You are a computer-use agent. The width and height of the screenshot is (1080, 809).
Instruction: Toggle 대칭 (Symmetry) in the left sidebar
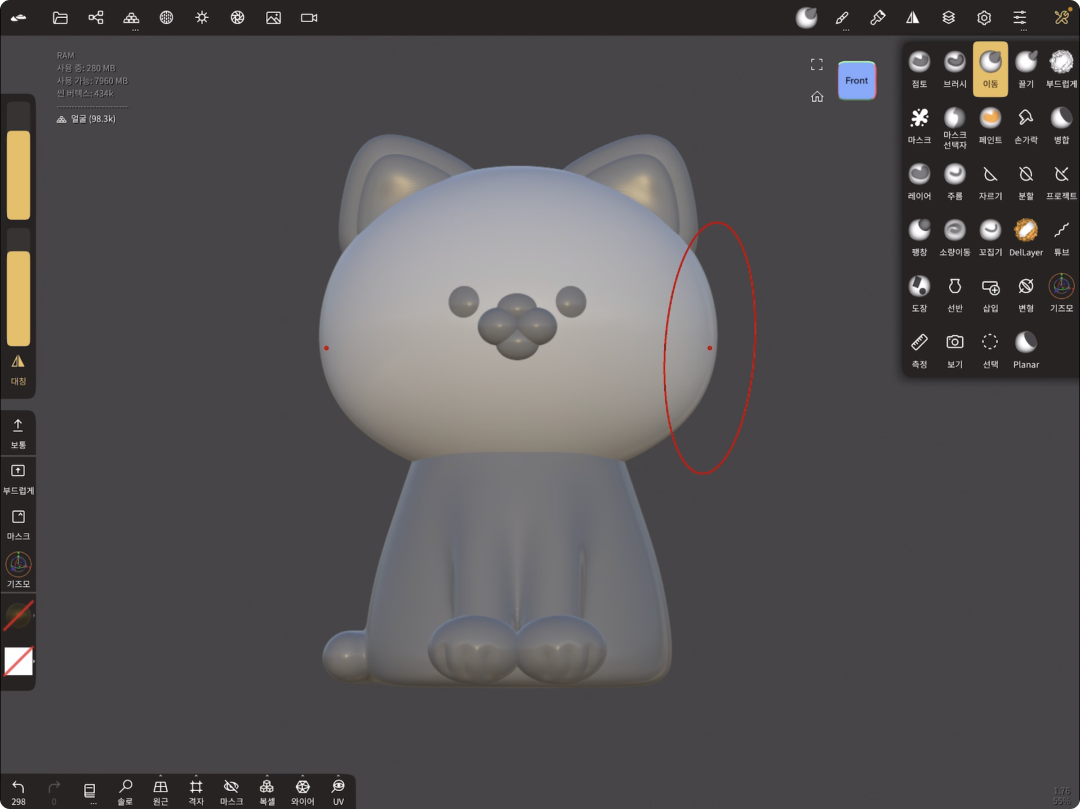[x=18, y=370]
